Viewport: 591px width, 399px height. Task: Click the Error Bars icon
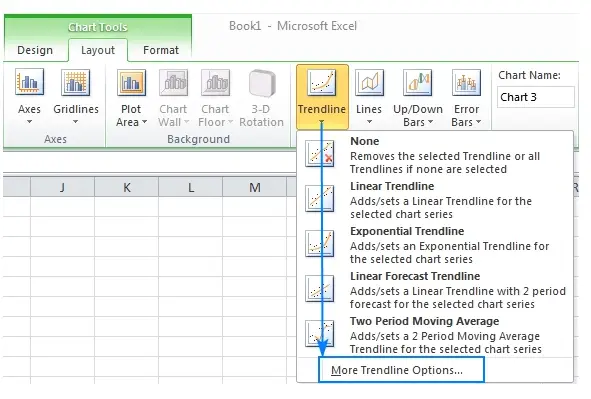coord(466,82)
